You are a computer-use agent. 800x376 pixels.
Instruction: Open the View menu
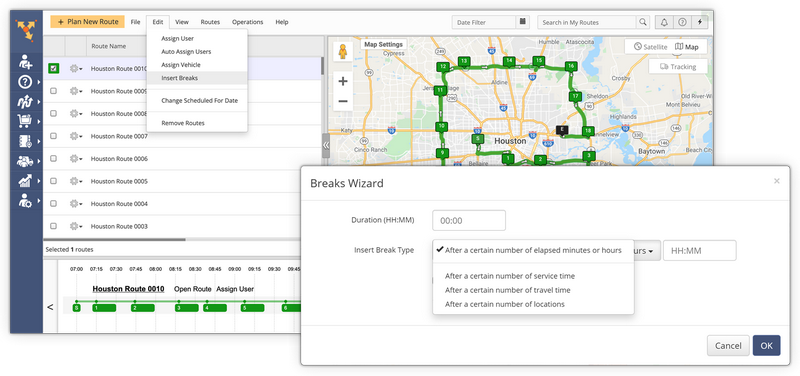tap(182, 22)
